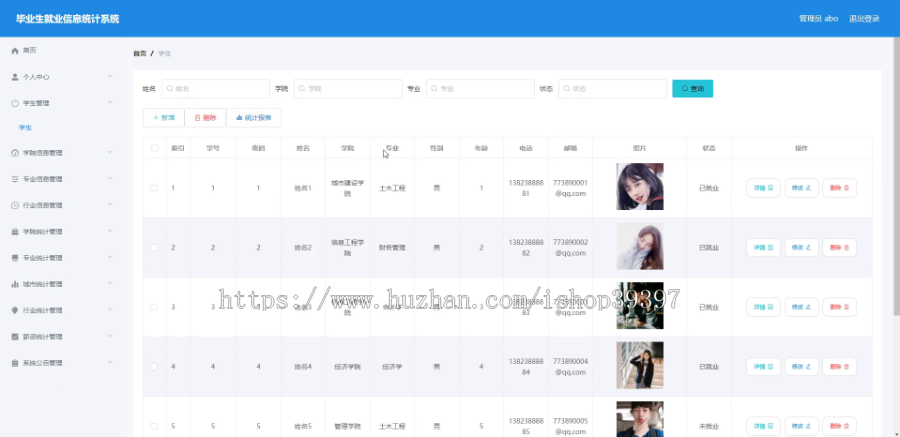
Task: Open the 统计报表 chart report button
Action: (x=254, y=118)
